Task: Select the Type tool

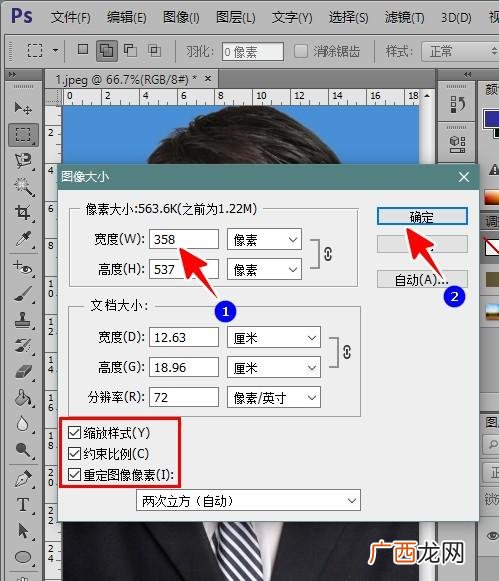Action: click(x=23, y=505)
